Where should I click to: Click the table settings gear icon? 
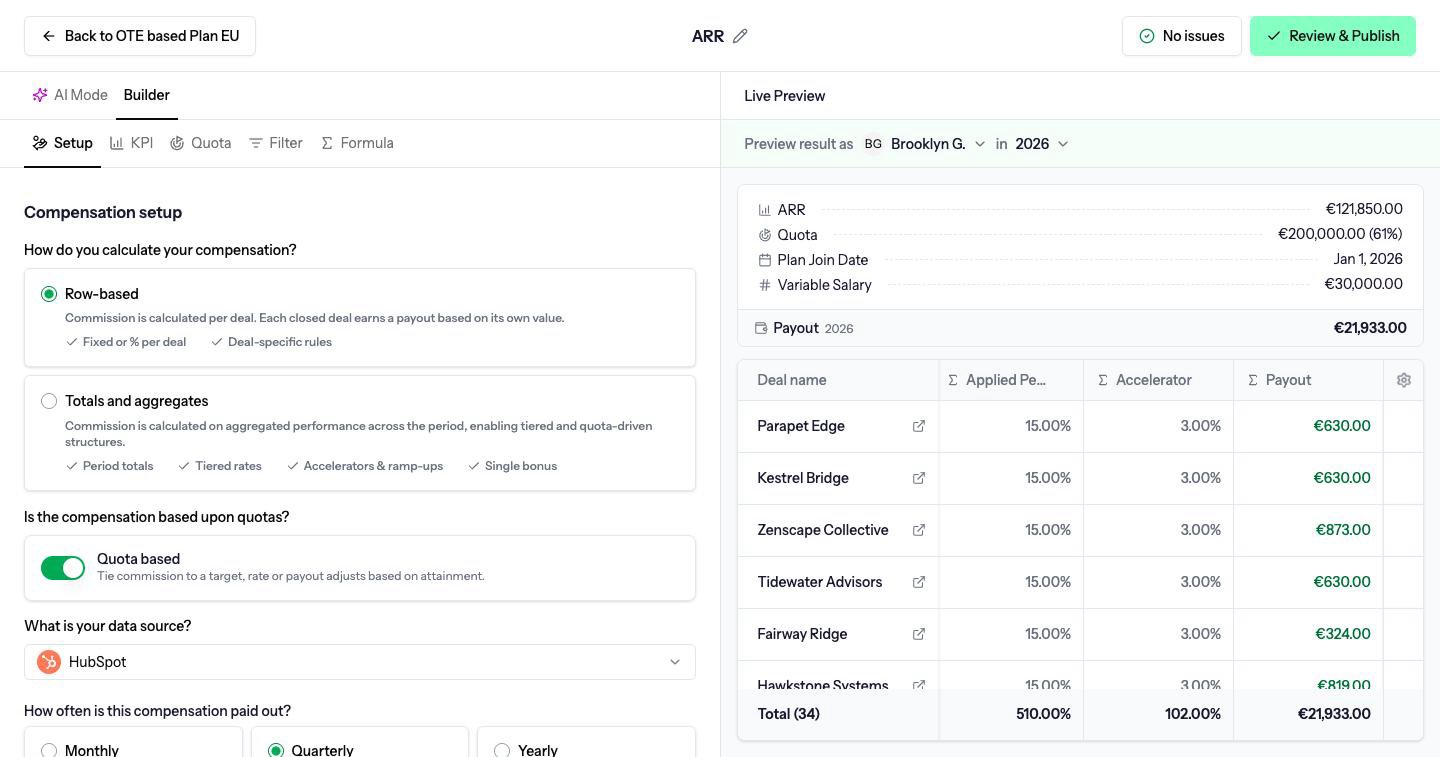tap(1404, 380)
